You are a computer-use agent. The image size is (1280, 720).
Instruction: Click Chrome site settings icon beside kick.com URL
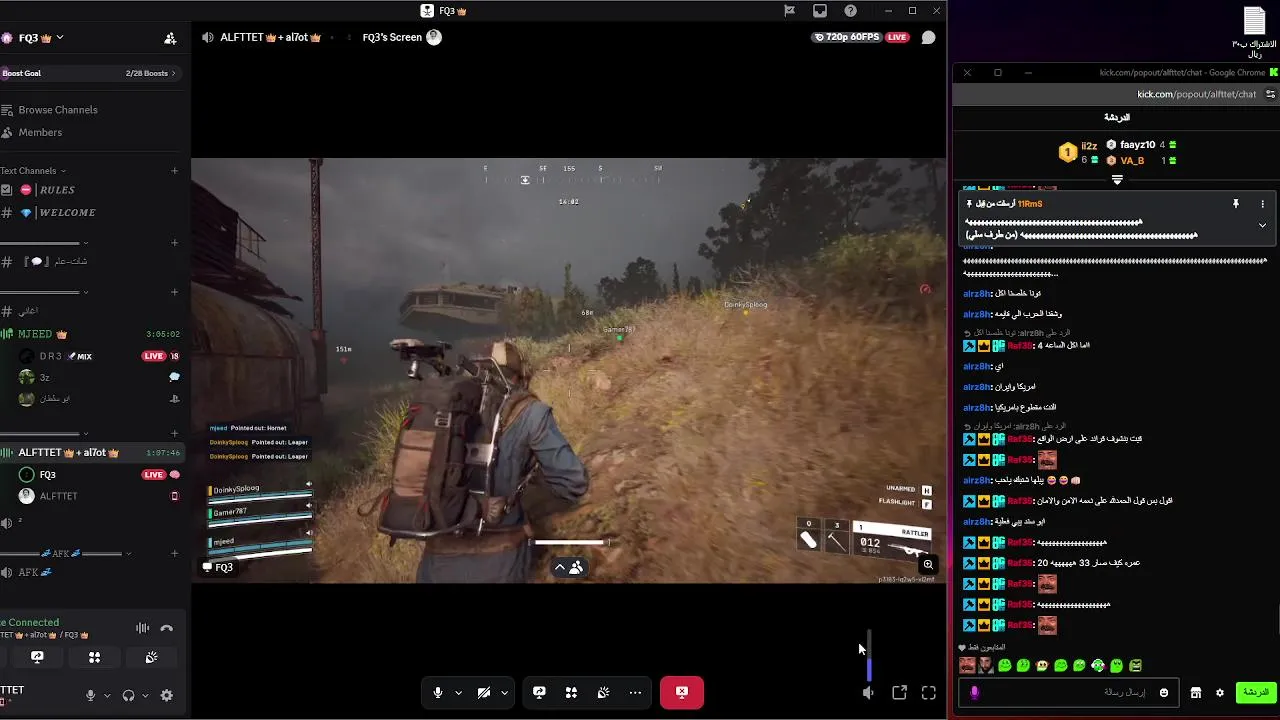[x=1270, y=94]
